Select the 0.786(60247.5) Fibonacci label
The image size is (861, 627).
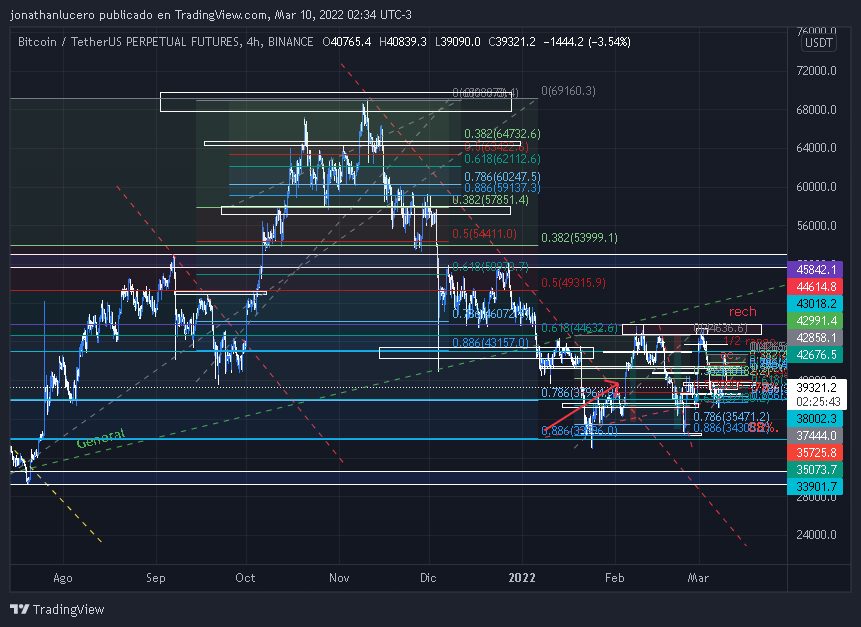[x=502, y=177]
